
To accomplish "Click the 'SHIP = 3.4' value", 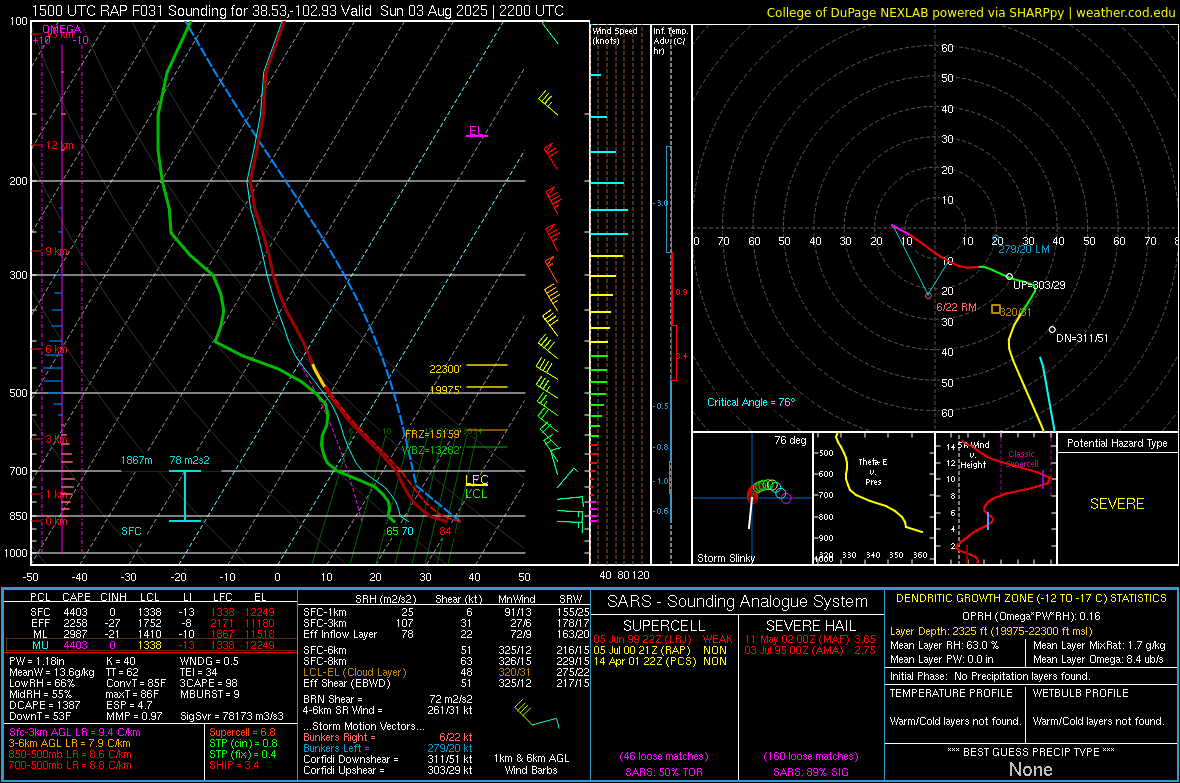I will click(x=234, y=765).
